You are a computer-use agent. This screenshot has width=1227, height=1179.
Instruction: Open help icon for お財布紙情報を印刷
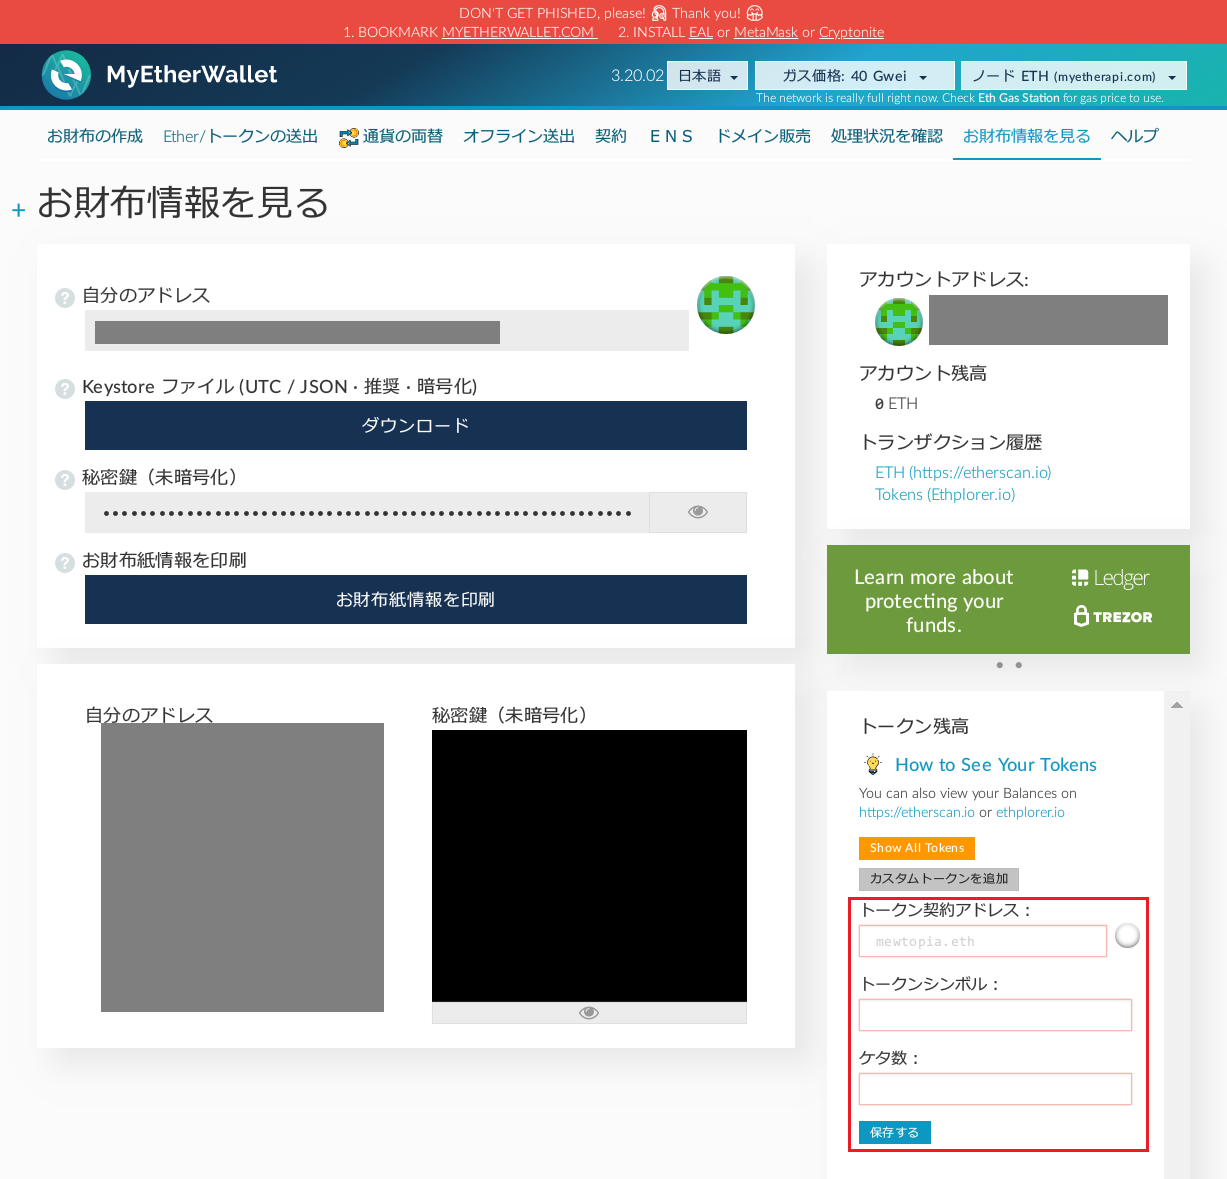(65, 562)
